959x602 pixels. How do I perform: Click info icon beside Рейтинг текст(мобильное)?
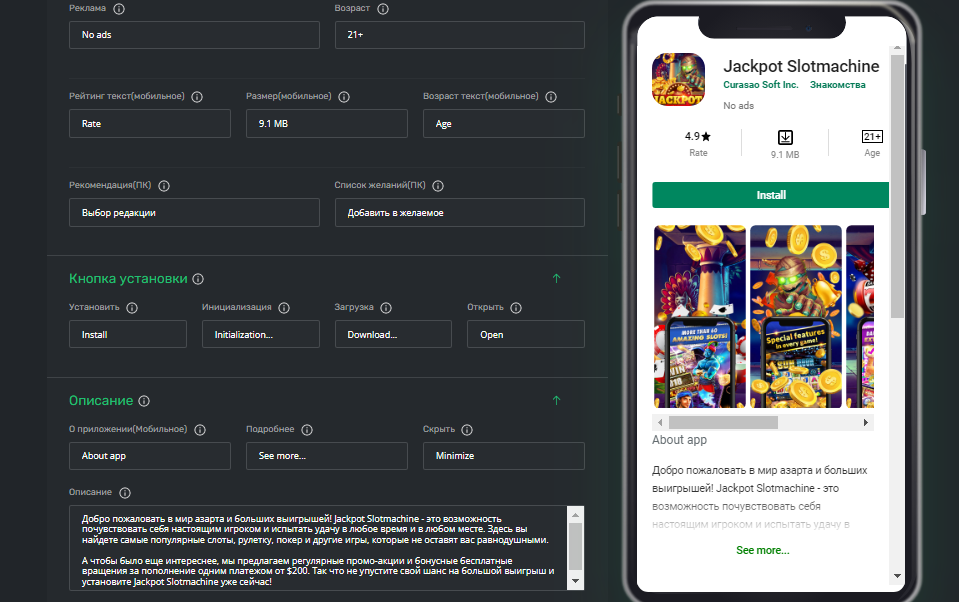197,97
